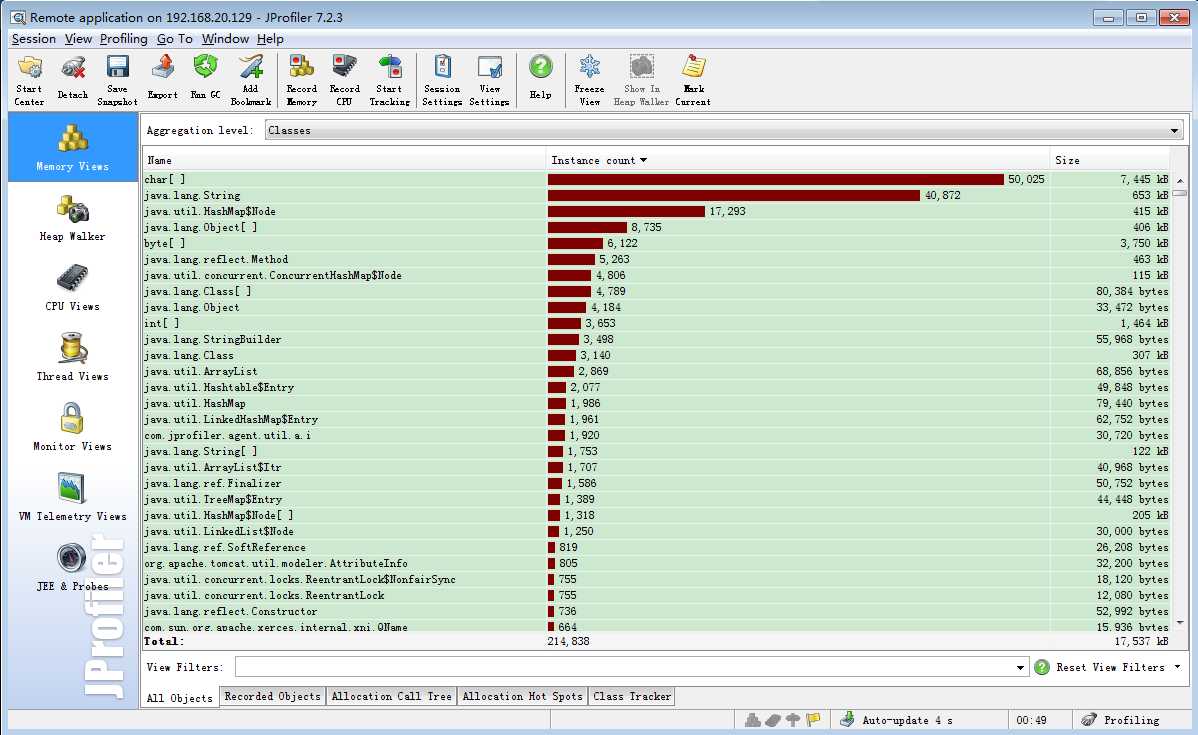The height and width of the screenshot is (735, 1198).
Task: Open the Class Tracker tab
Action: coord(632,696)
